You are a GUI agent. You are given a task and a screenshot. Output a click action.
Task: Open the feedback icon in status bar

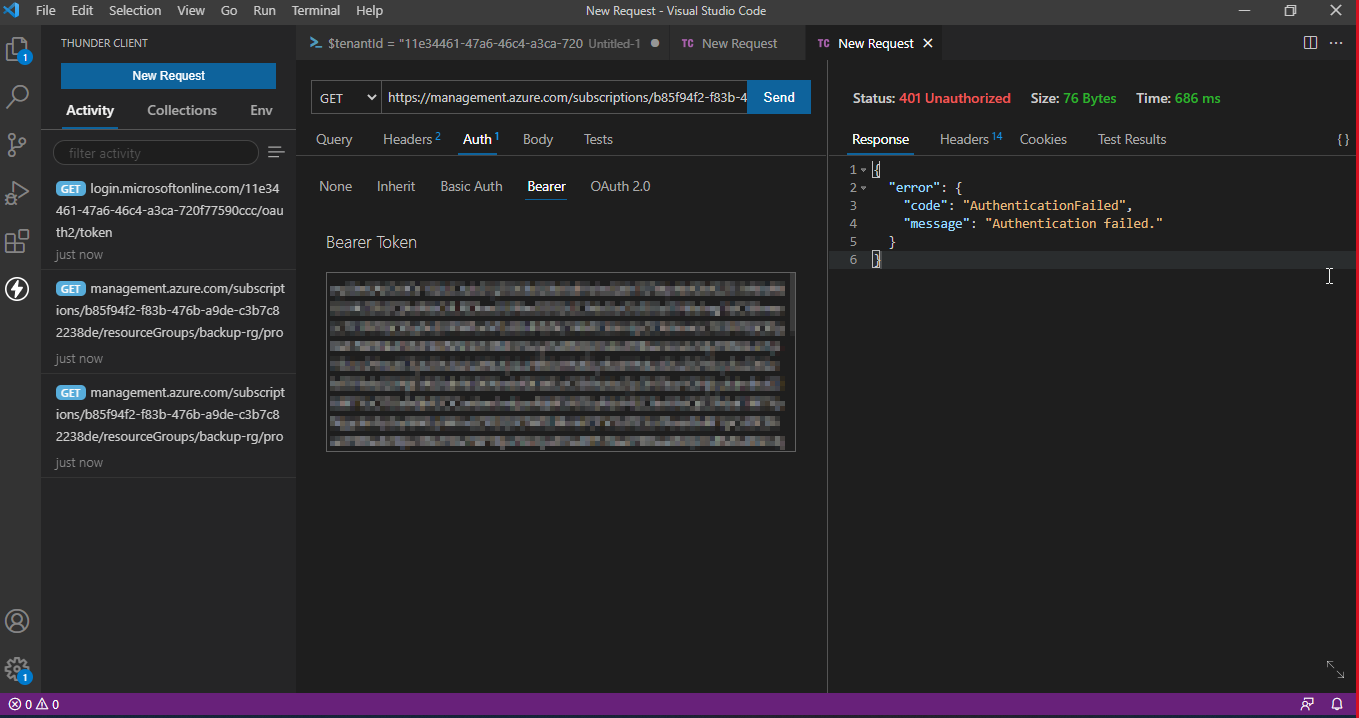tap(1307, 704)
